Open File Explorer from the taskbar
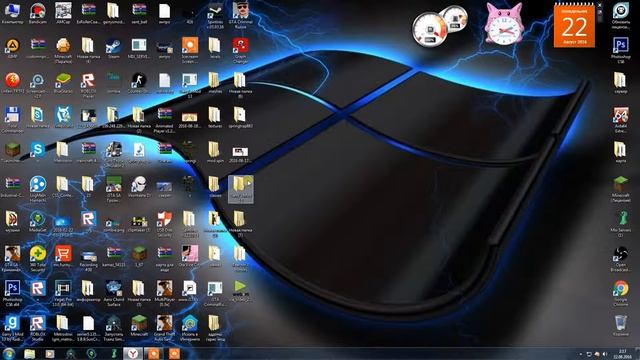 [x=29, y=354]
